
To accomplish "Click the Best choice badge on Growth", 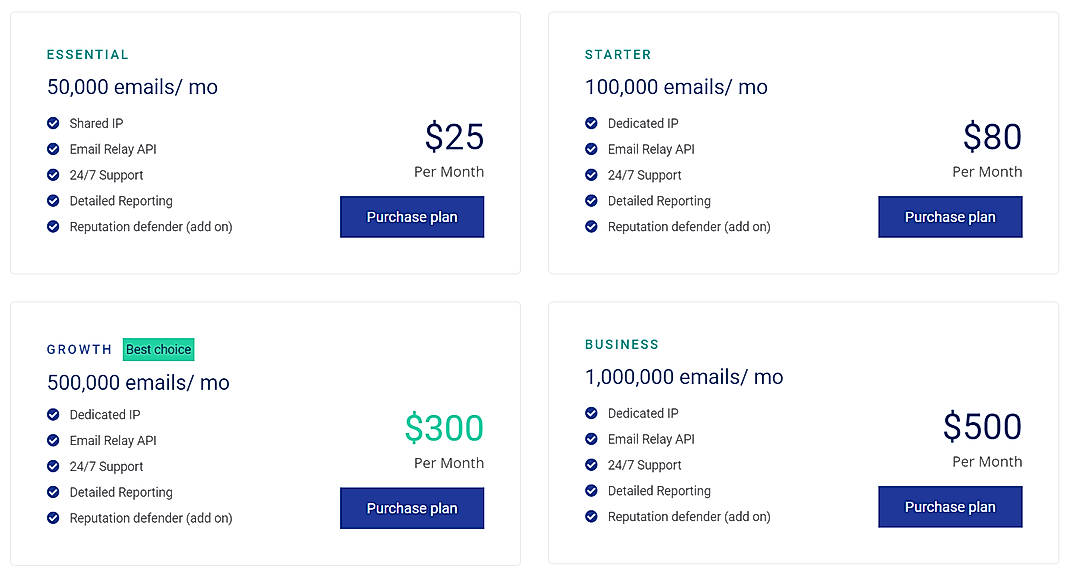I will (x=158, y=349).
